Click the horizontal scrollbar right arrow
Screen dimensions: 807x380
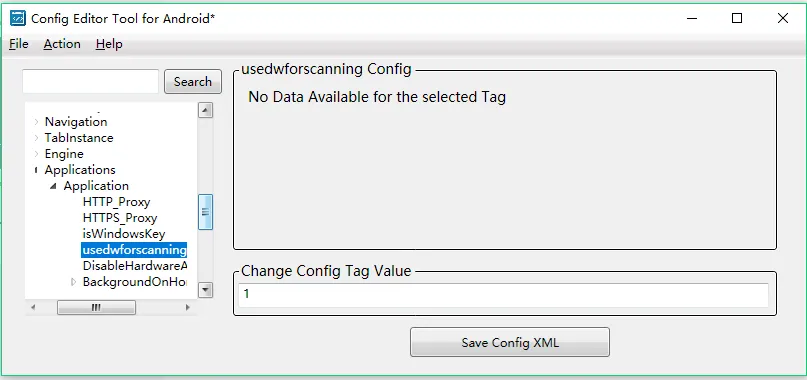click(x=188, y=307)
